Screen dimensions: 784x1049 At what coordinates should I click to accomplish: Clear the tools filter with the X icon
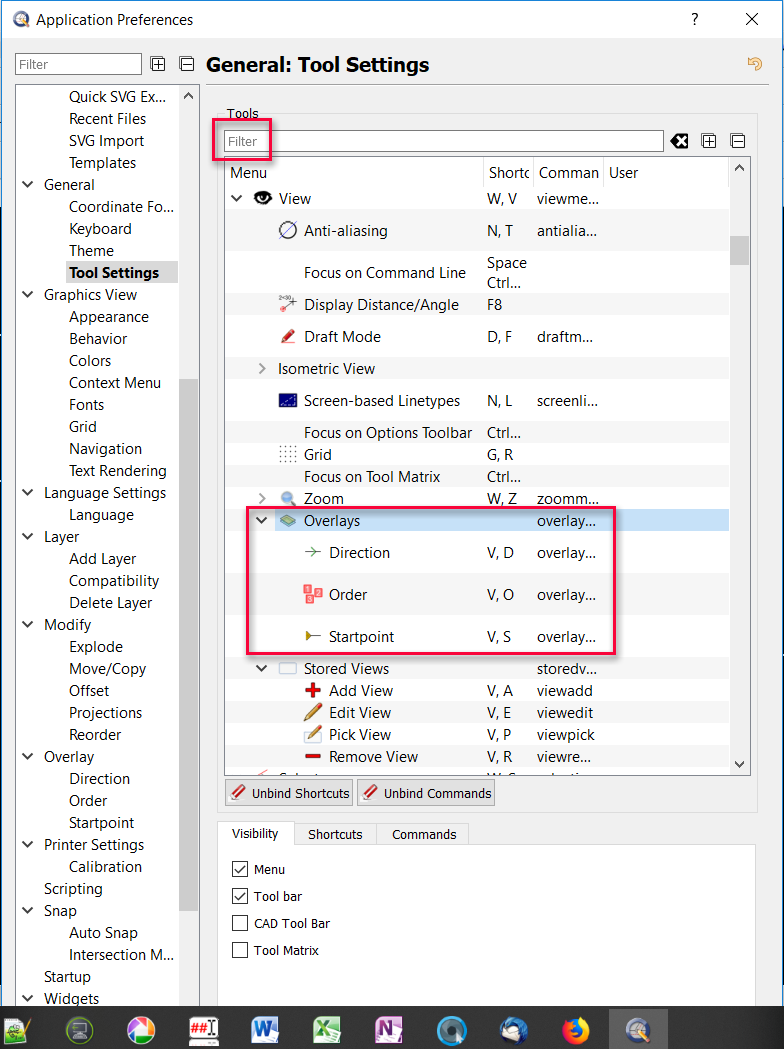click(x=680, y=141)
